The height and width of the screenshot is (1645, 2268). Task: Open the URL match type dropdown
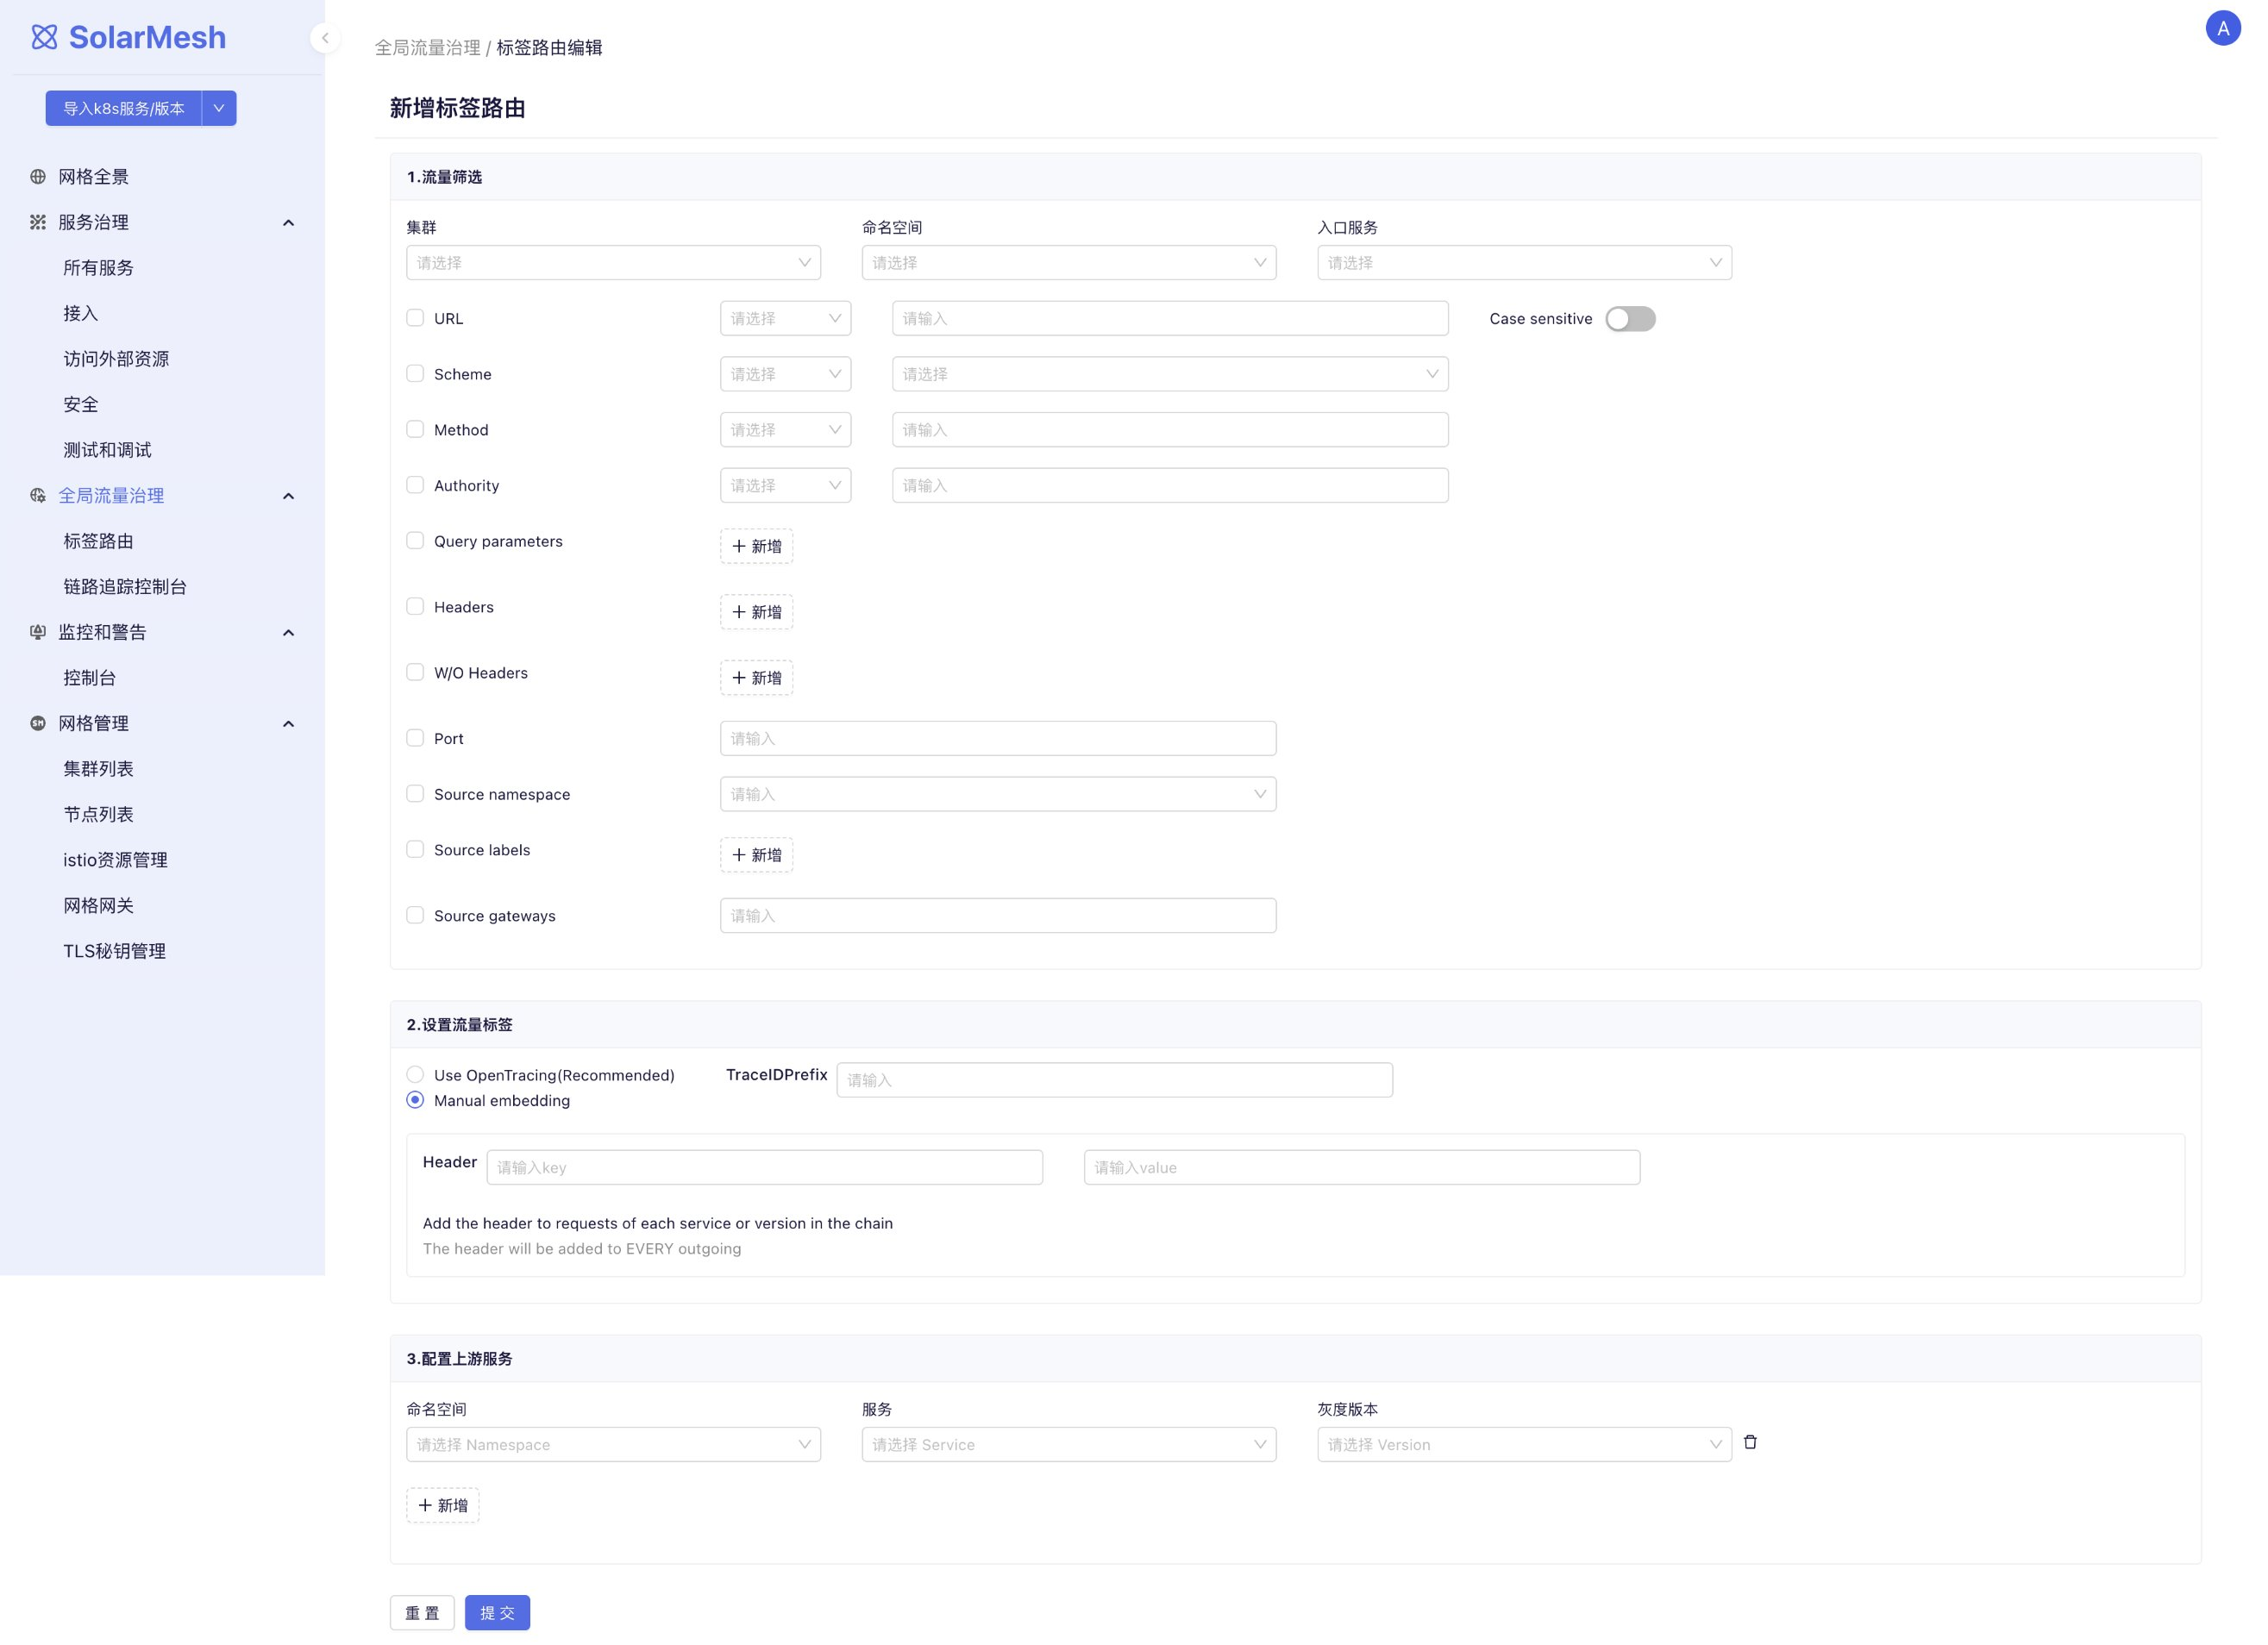tap(785, 318)
